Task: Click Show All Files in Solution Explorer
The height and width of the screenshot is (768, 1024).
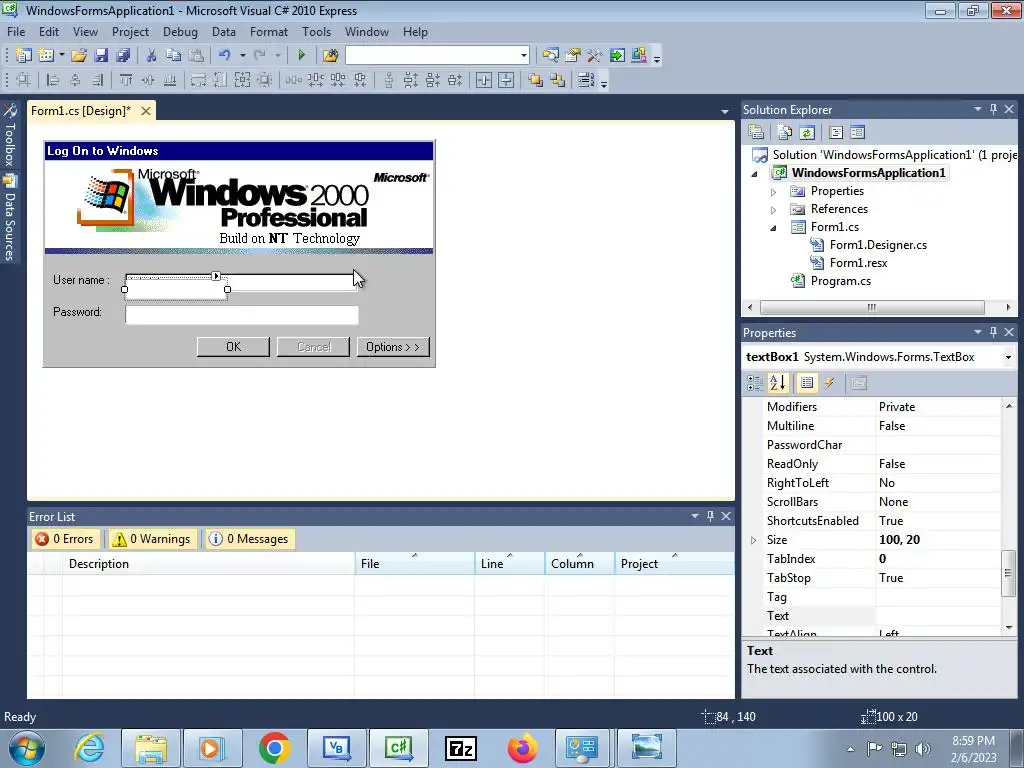Action: pos(785,133)
